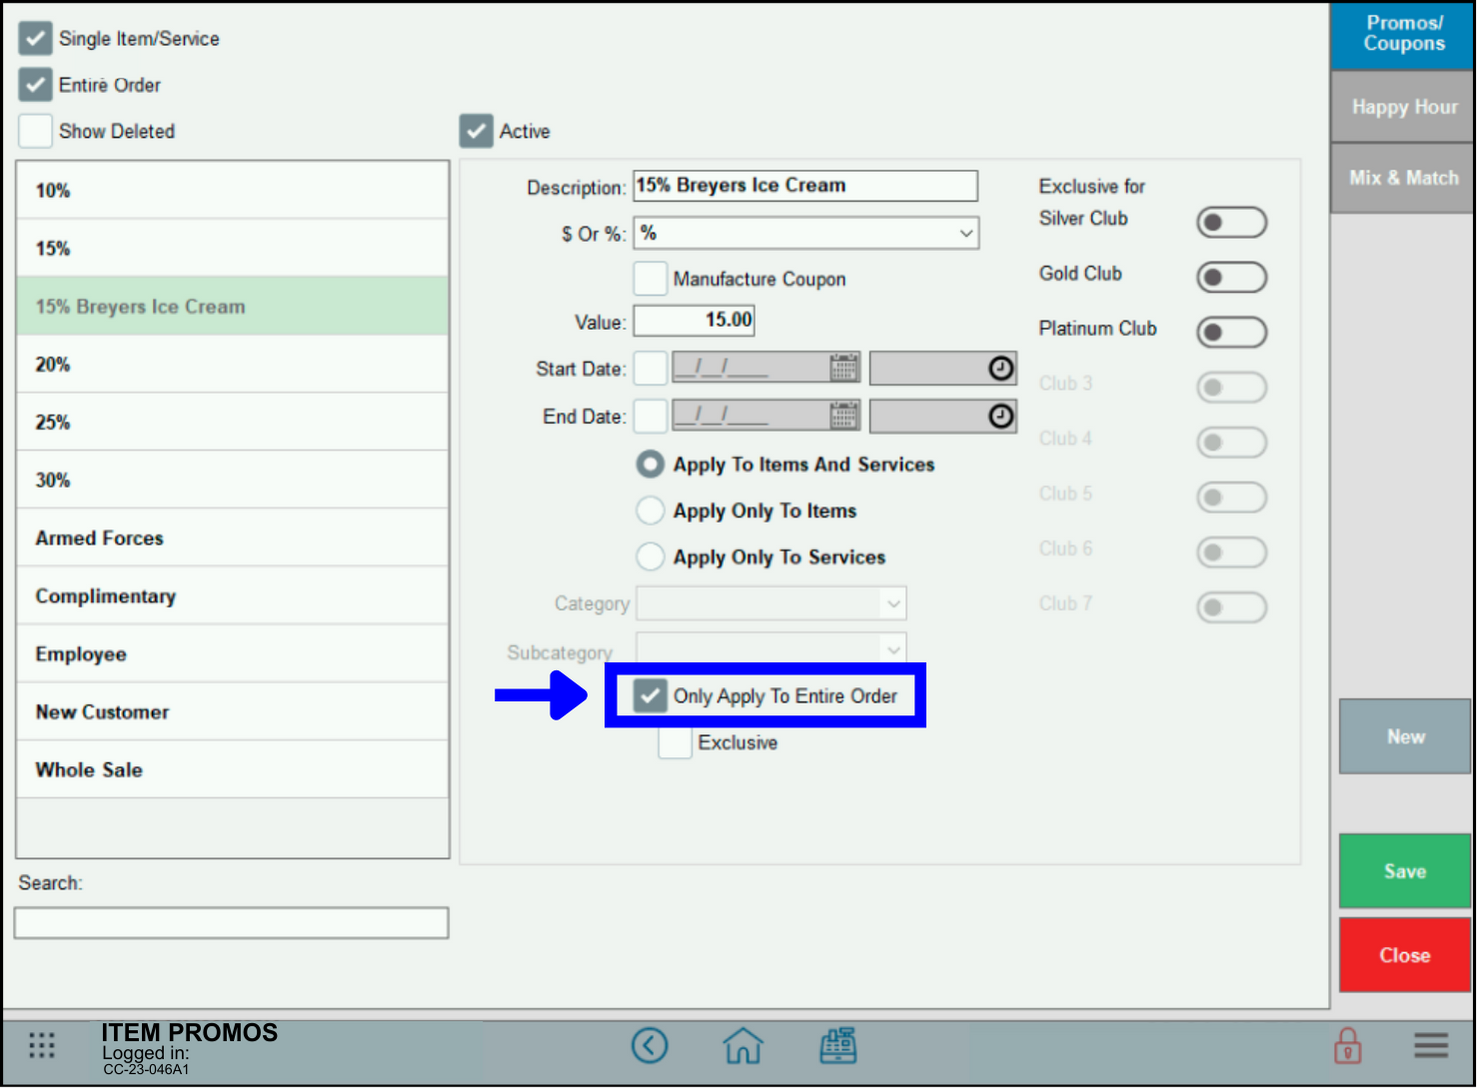Image resolution: width=1478 pixels, height=1090 pixels.
Task: Toggle the Club 3 switch
Action: point(1231,387)
